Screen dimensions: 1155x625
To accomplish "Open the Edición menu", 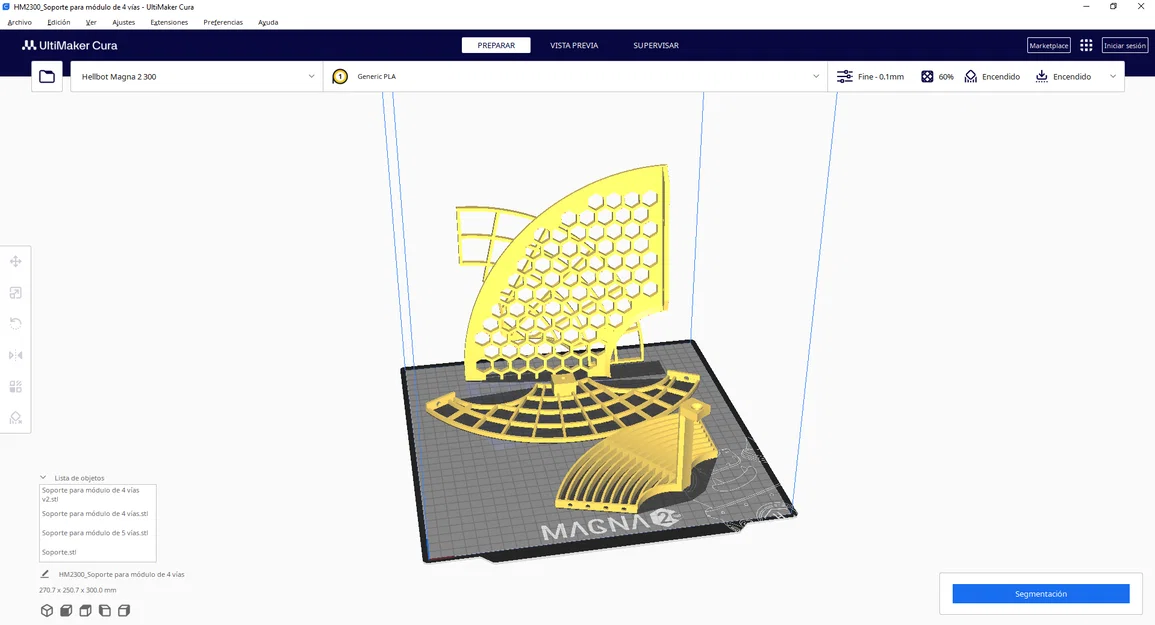I will coord(59,22).
